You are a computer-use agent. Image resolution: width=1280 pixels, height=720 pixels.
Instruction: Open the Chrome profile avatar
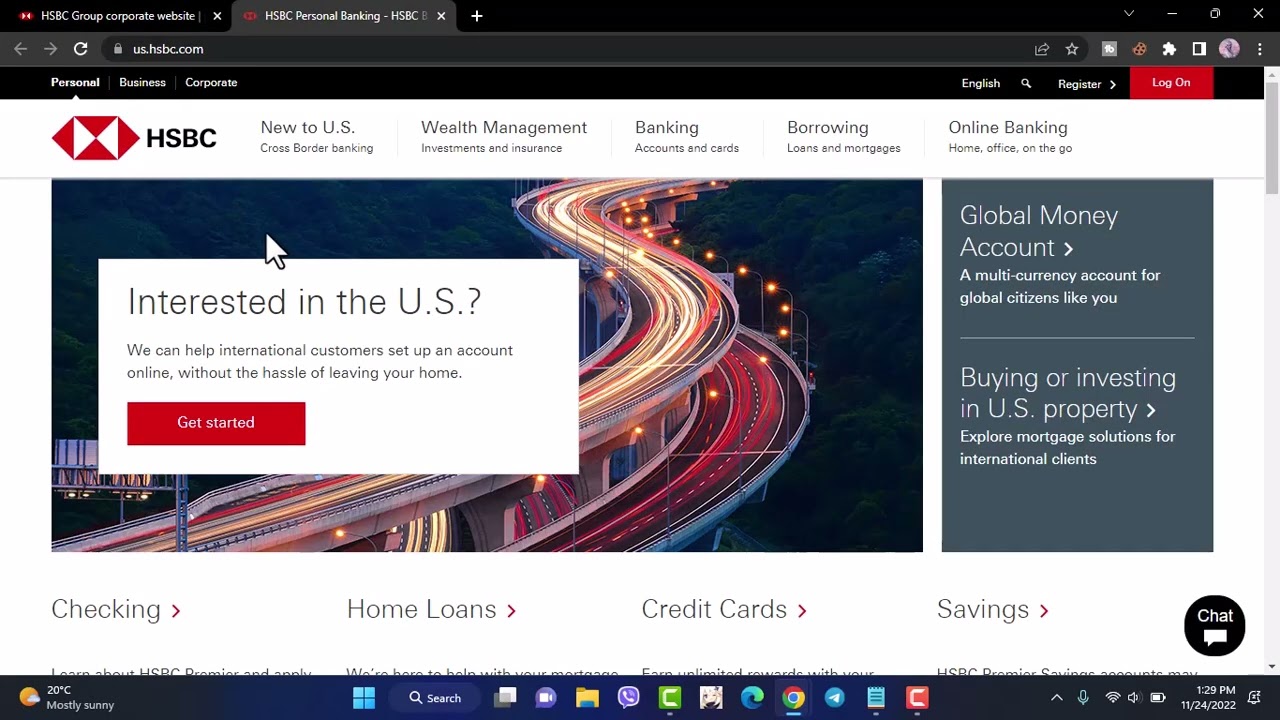click(1229, 49)
